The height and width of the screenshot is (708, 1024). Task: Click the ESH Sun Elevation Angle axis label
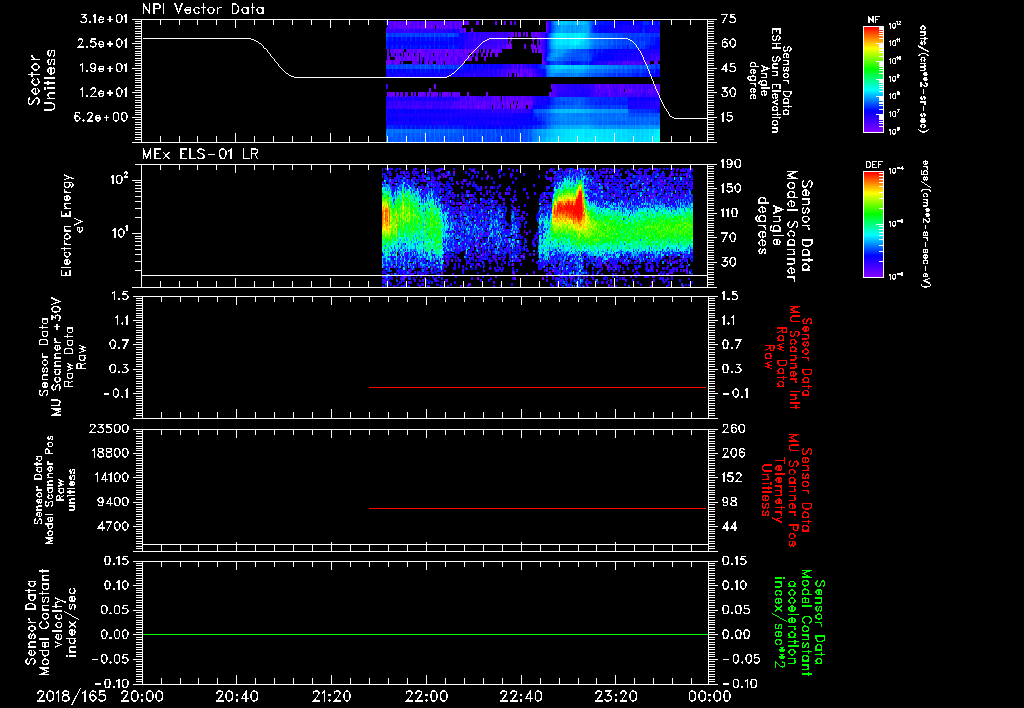(x=771, y=80)
